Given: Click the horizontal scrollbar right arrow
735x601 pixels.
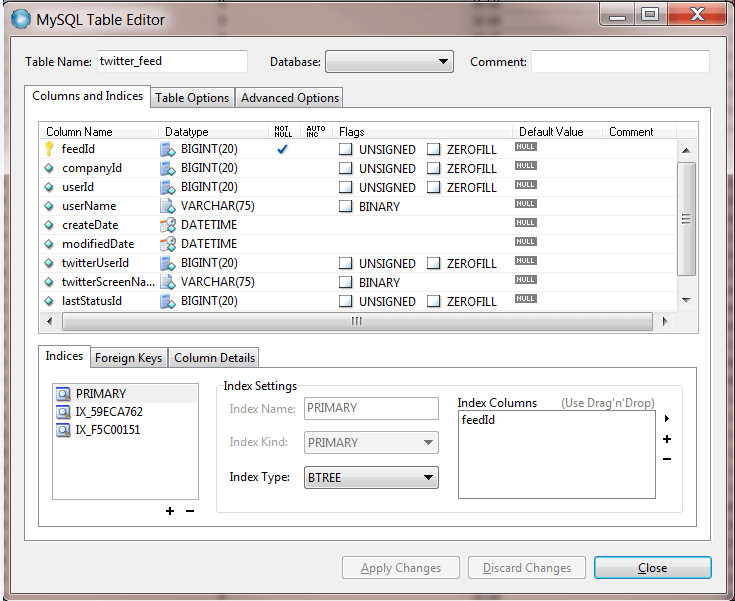Looking at the screenshot, I should [x=665, y=322].
